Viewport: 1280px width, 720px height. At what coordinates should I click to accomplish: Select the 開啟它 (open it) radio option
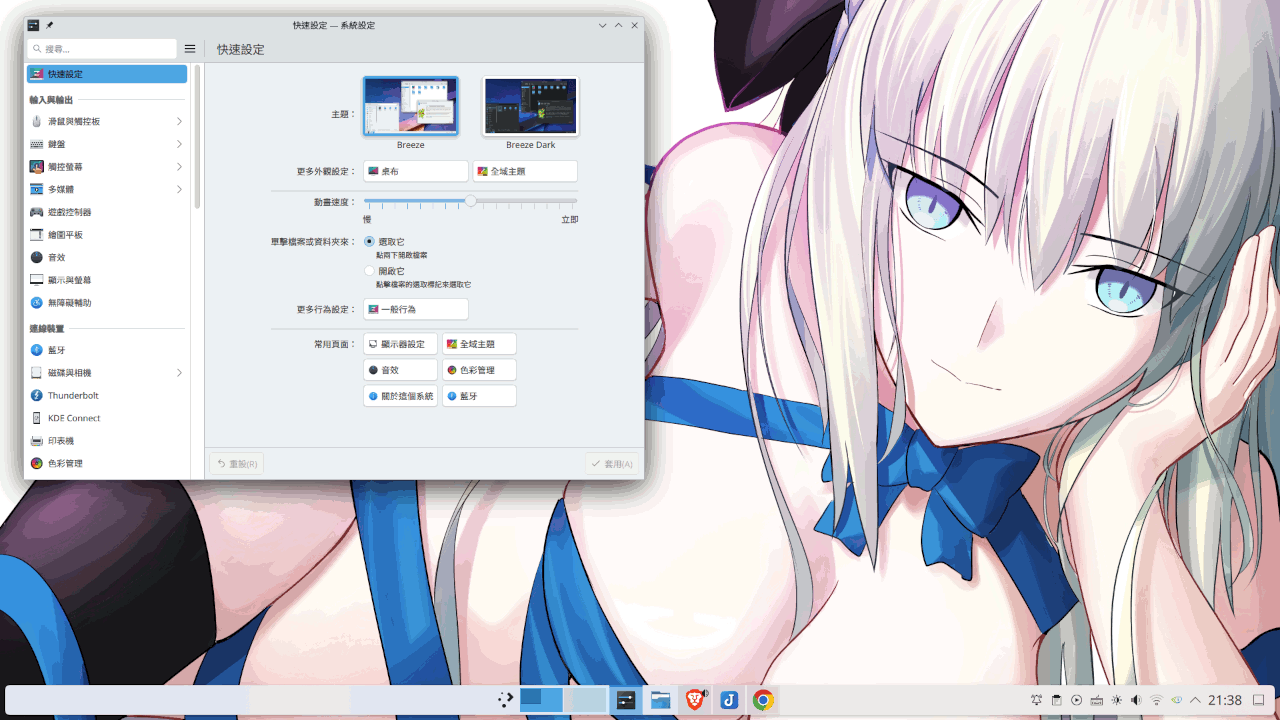point(370,271)
